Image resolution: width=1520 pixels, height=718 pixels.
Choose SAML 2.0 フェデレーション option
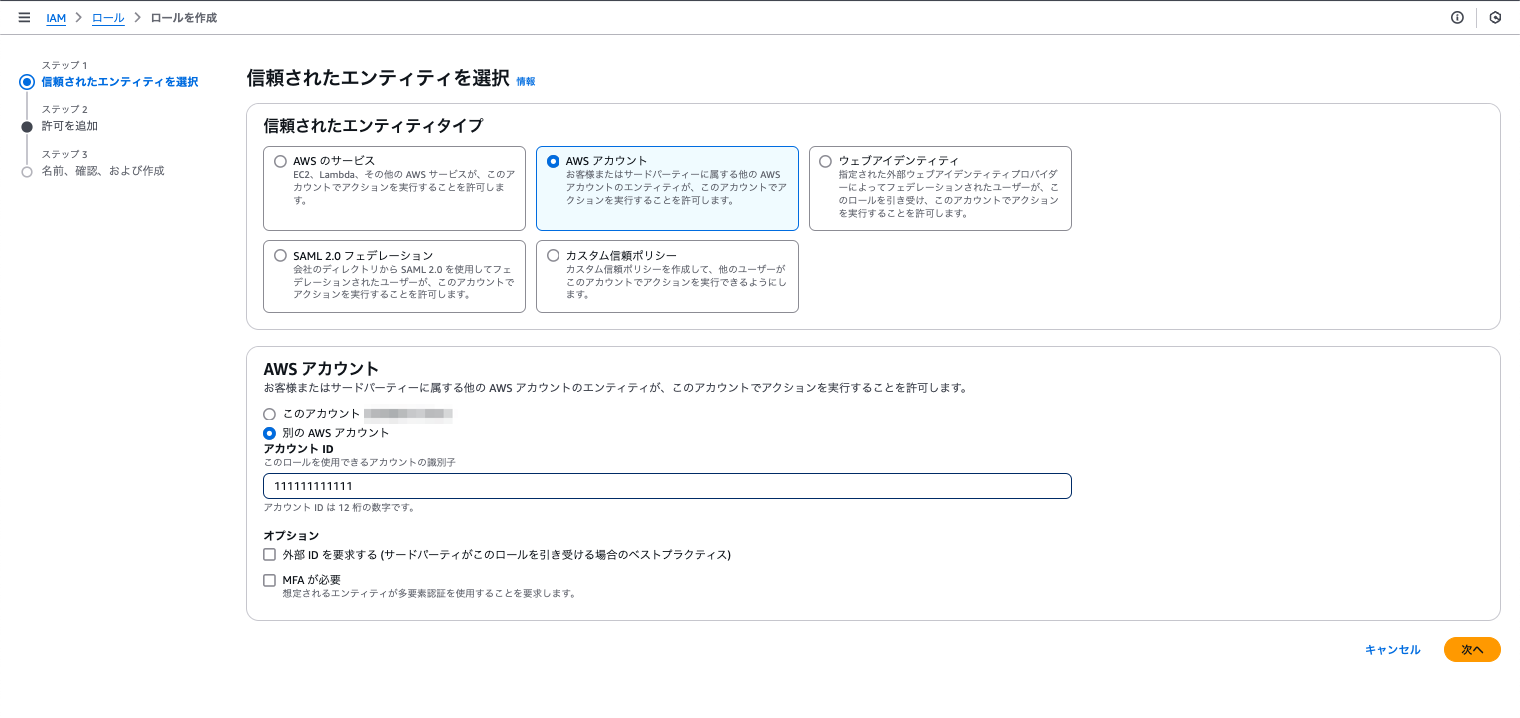(281, 254)
